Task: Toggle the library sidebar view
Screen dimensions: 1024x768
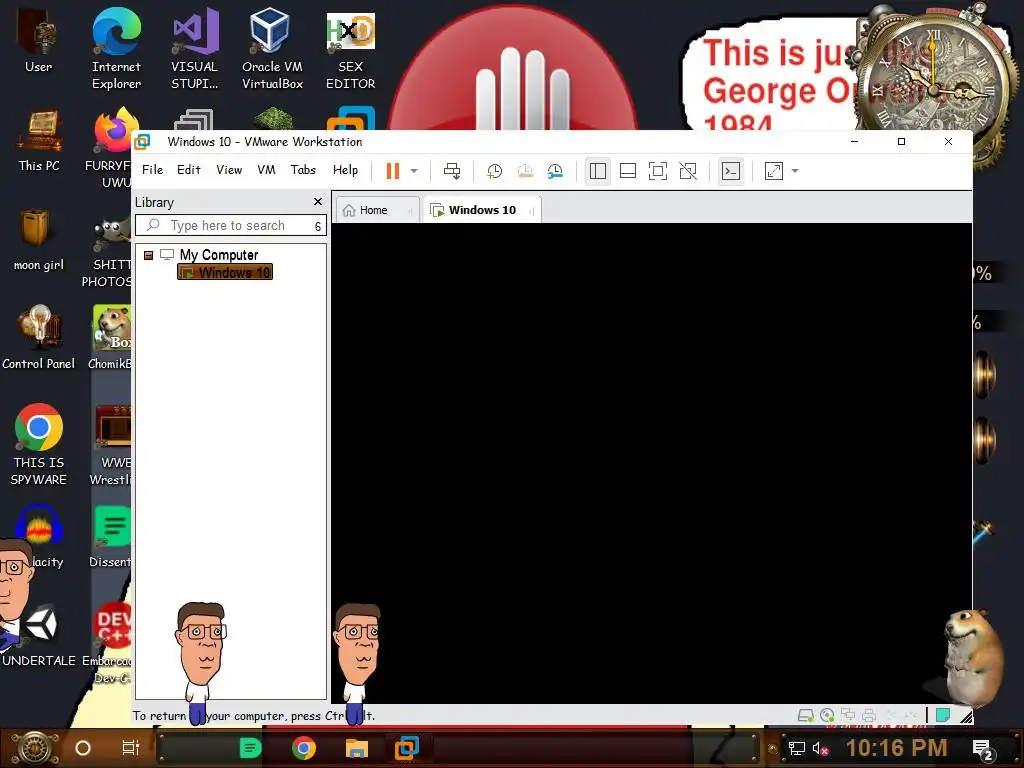Action: tap(598, 171)
